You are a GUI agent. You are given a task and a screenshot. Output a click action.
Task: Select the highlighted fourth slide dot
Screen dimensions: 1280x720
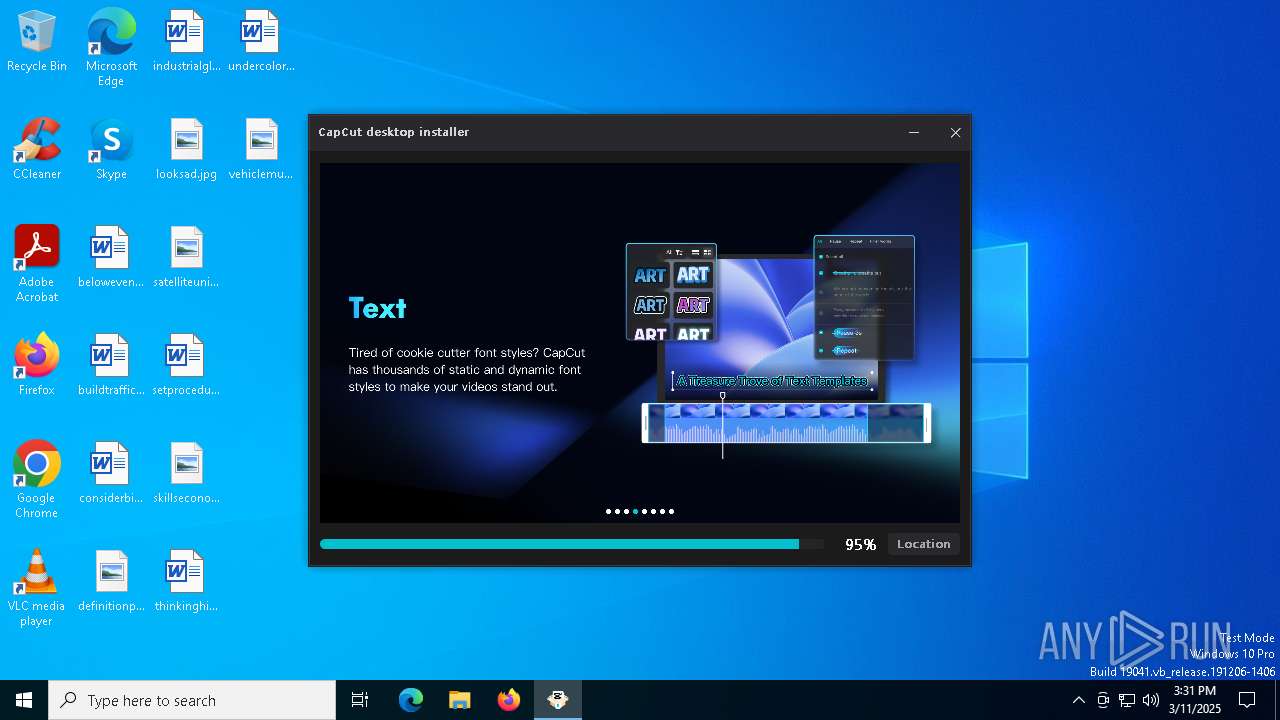click(635, 511)
